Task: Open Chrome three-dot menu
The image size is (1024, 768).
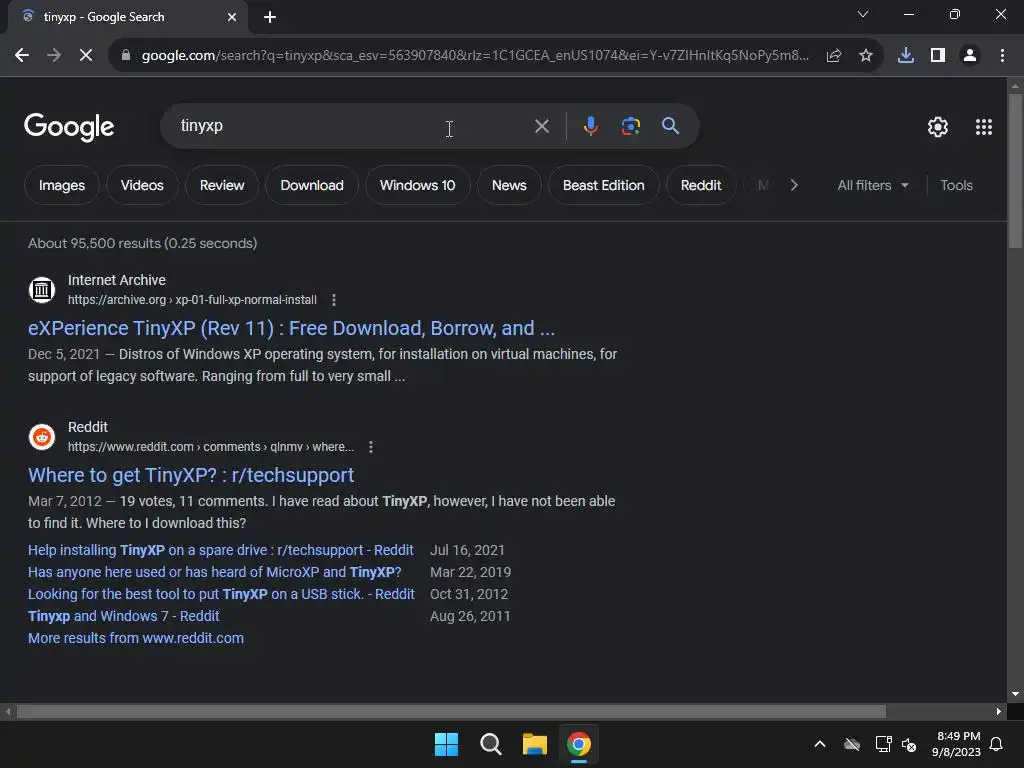Action: tap(1002, 56)
